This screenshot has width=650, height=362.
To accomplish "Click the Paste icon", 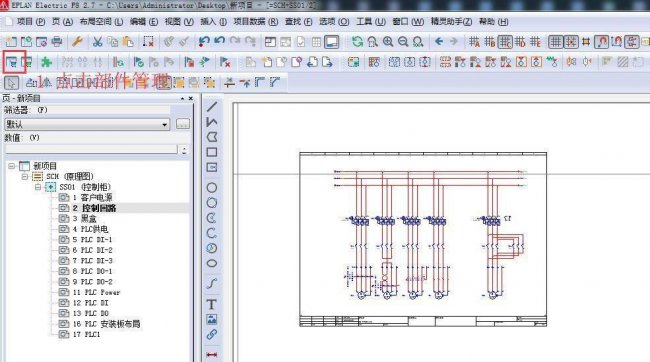I will pos(129,41).
